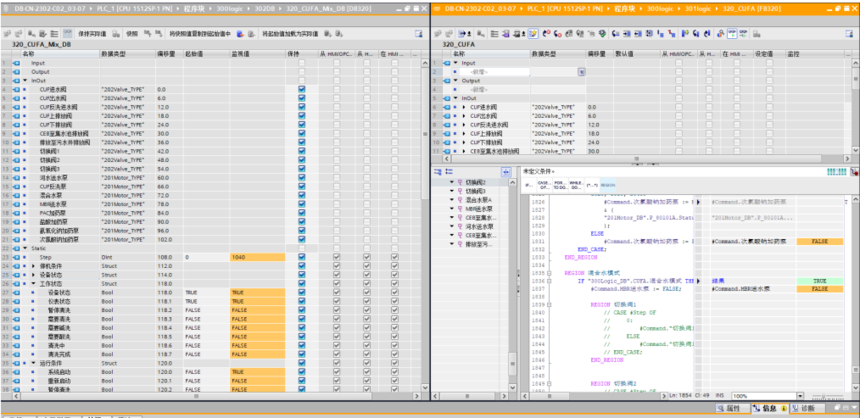The width and height of the screenshot is (860, 418).
Task: Open the 属性 tab
Action: tap(733, 409)
